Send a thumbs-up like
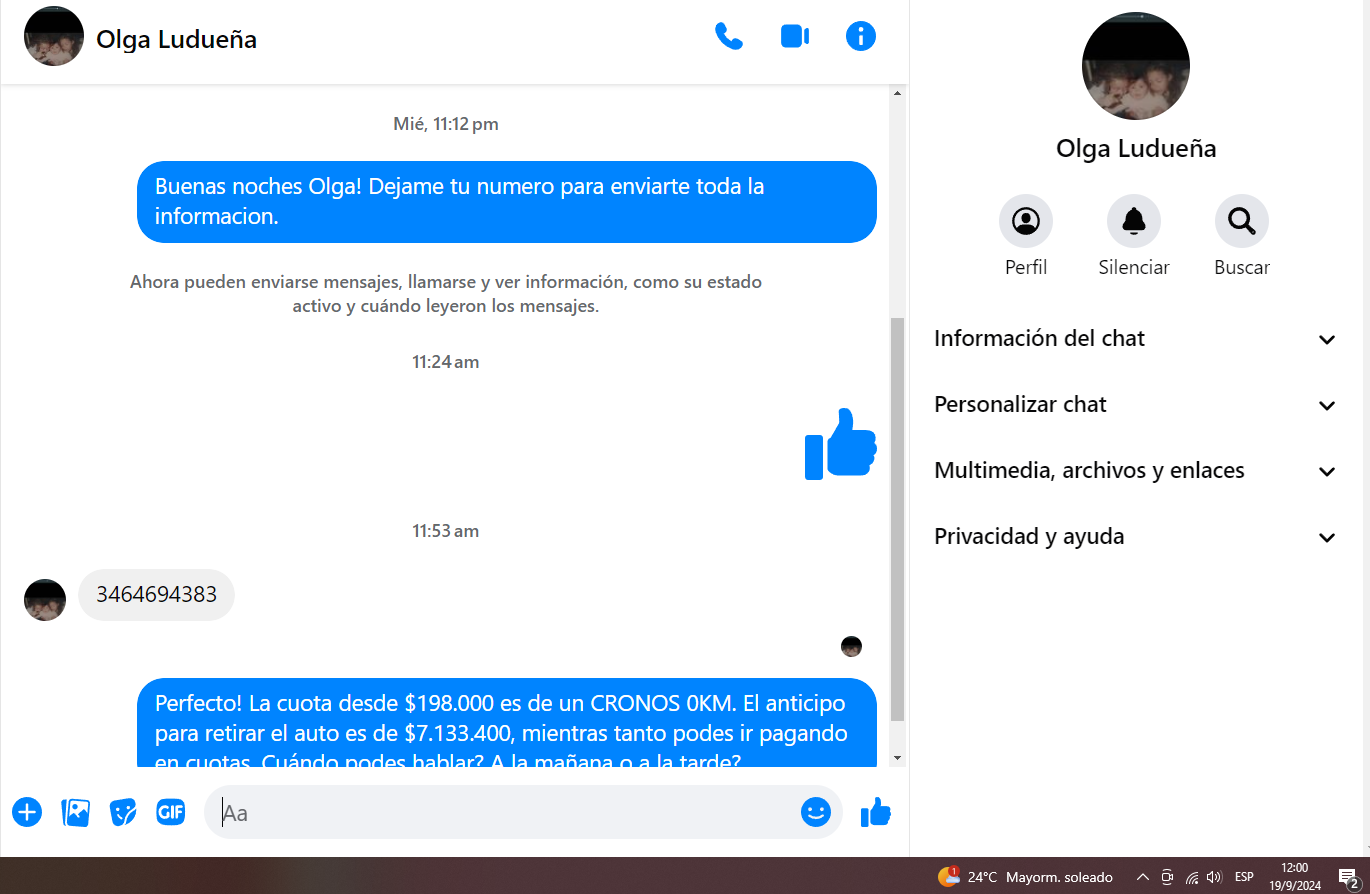Screen dimensions: 1370x894 tap(875, 812)
